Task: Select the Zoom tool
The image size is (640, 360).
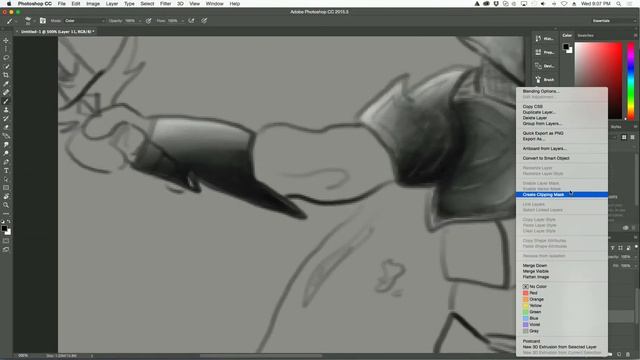Action: click(6, 205)
